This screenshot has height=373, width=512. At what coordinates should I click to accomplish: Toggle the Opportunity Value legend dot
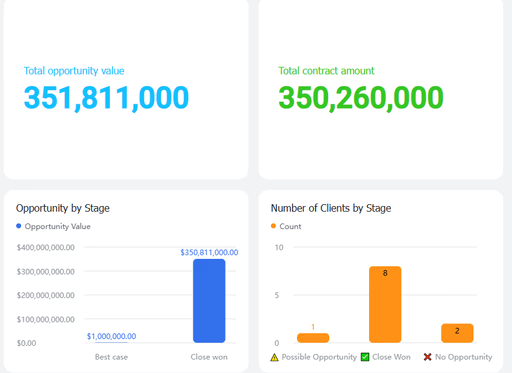[x=19, y=226]
